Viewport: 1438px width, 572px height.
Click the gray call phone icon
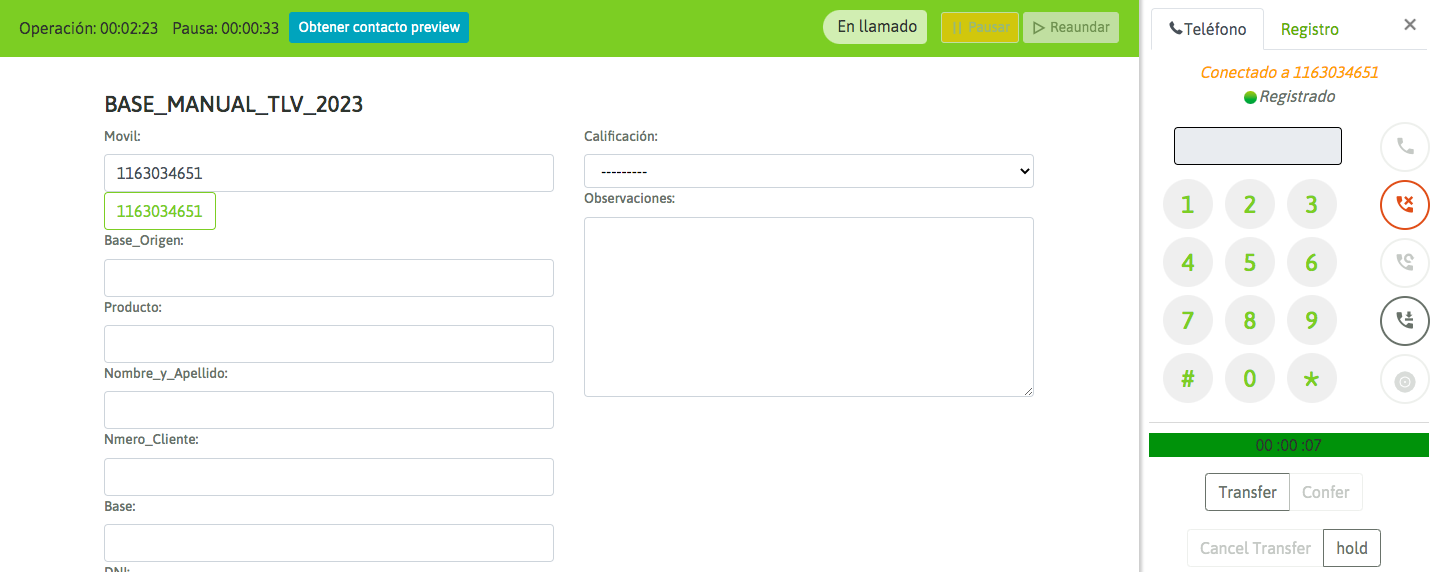click(x=1404, y=147)
